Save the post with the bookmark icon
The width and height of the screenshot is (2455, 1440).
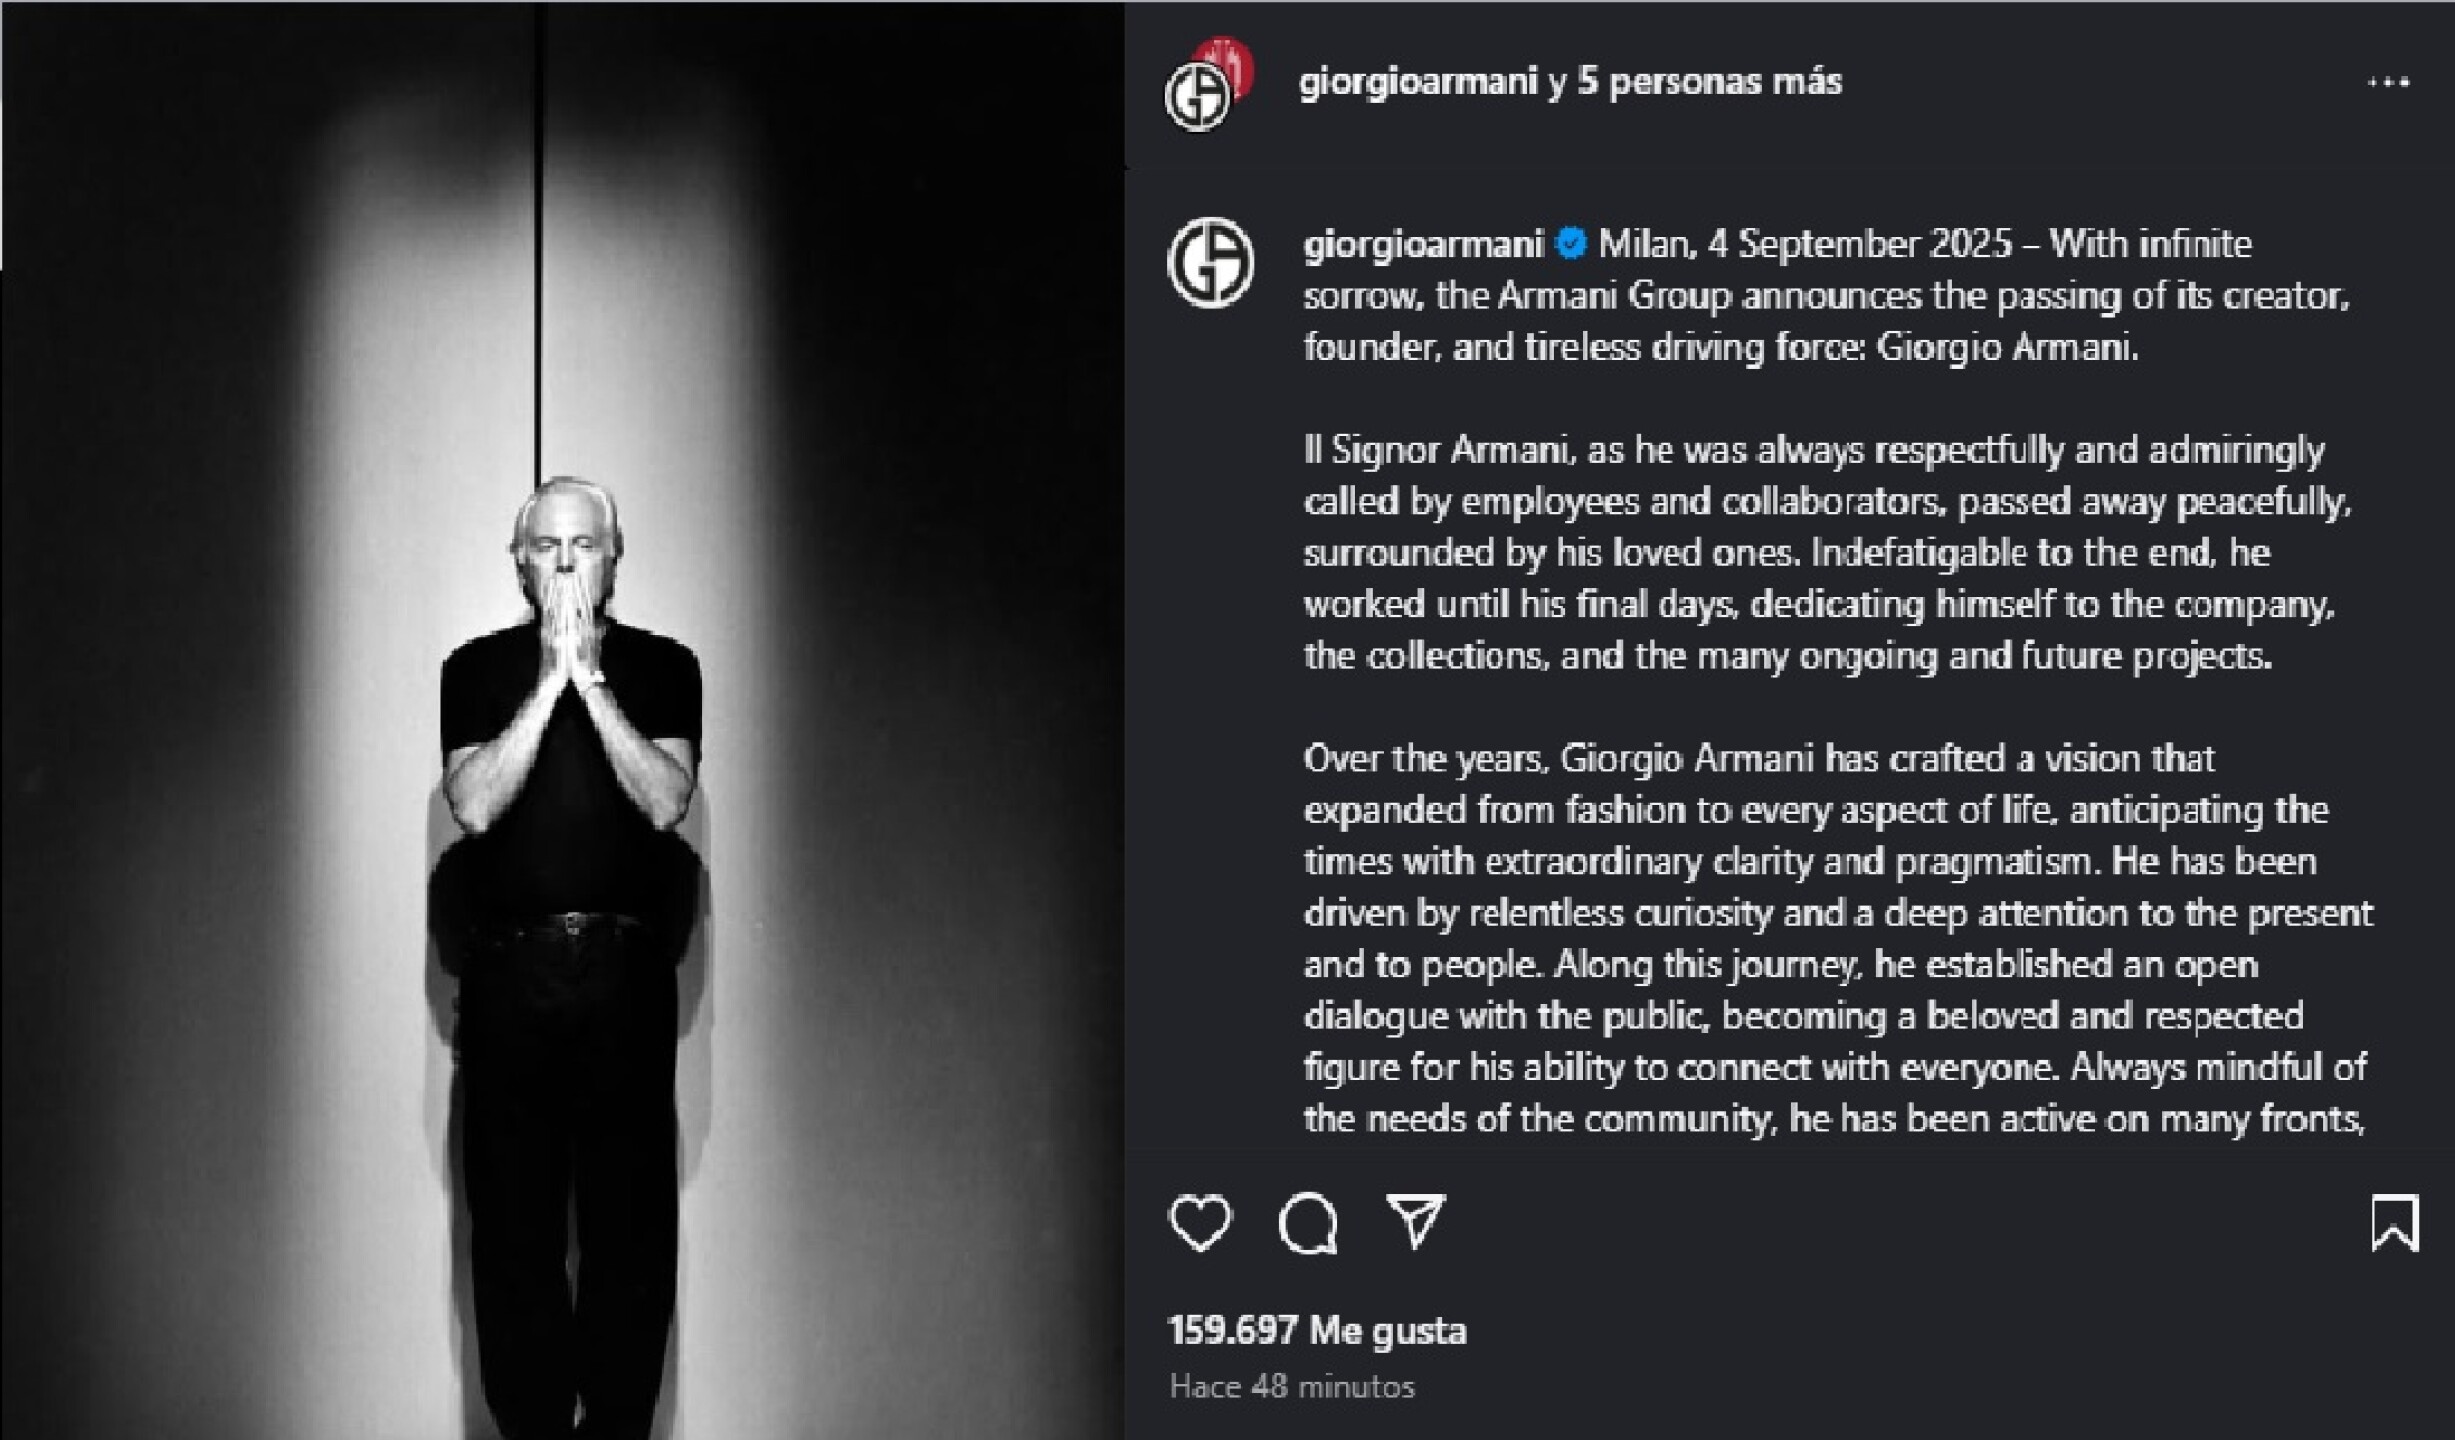(2395, 1222)
